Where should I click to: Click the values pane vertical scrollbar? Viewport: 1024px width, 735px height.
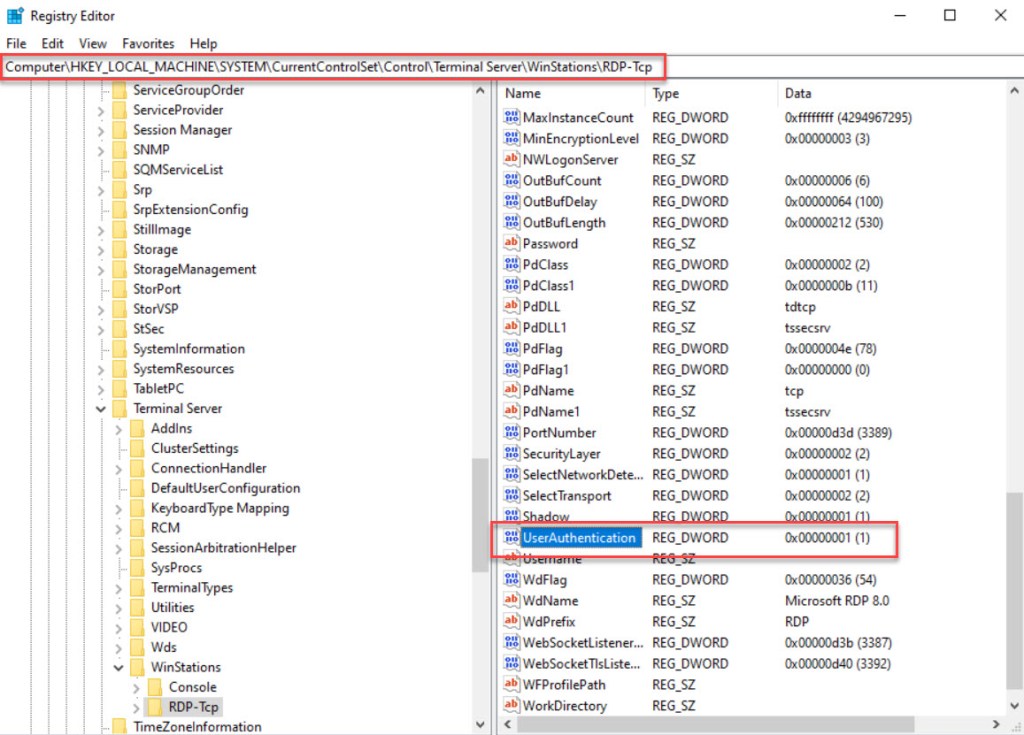1015,400
